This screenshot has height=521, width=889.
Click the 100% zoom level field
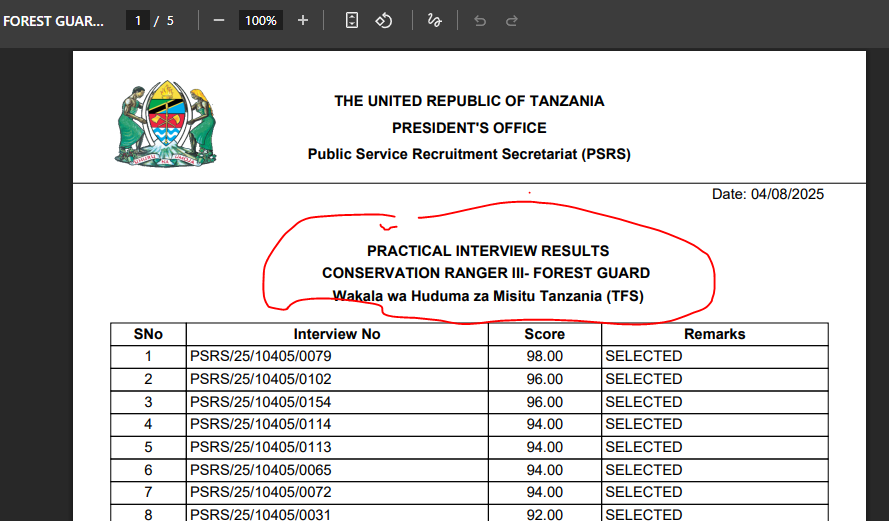click(x=261, y=20)
